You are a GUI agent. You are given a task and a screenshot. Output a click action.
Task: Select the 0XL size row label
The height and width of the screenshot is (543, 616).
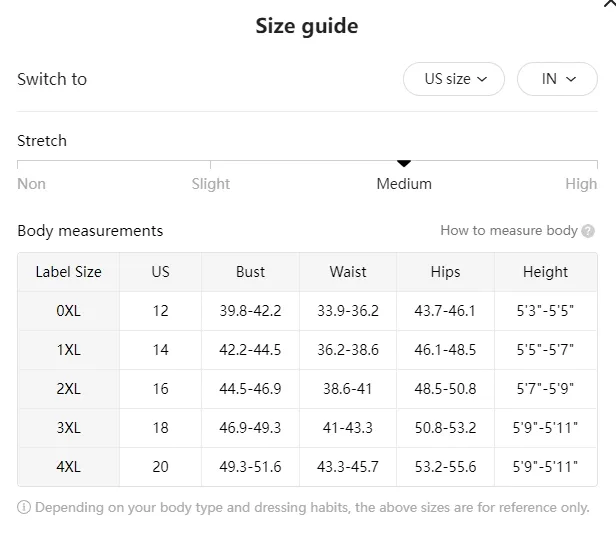coord(68,311)
